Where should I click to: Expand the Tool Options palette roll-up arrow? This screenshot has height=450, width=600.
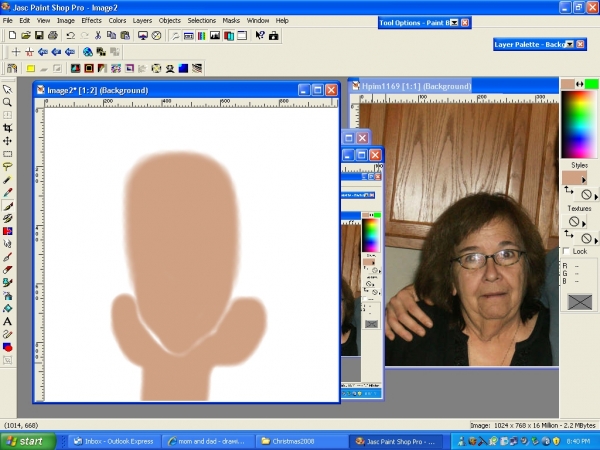tap(454, 23)
